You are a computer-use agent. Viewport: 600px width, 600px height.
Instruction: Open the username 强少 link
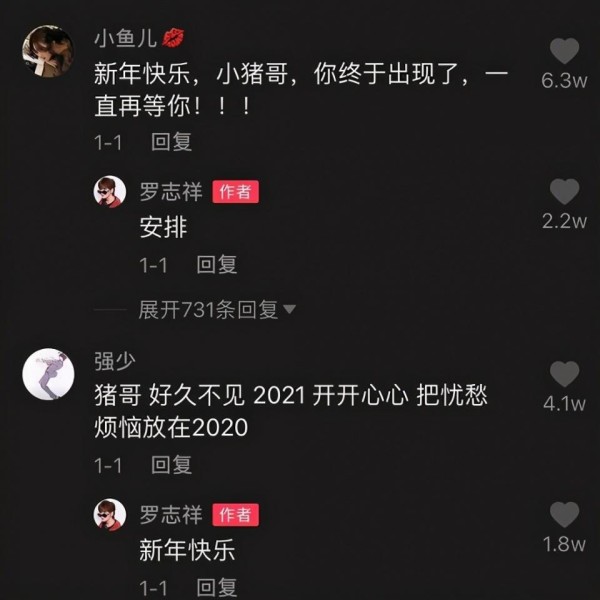coord(115,361)
